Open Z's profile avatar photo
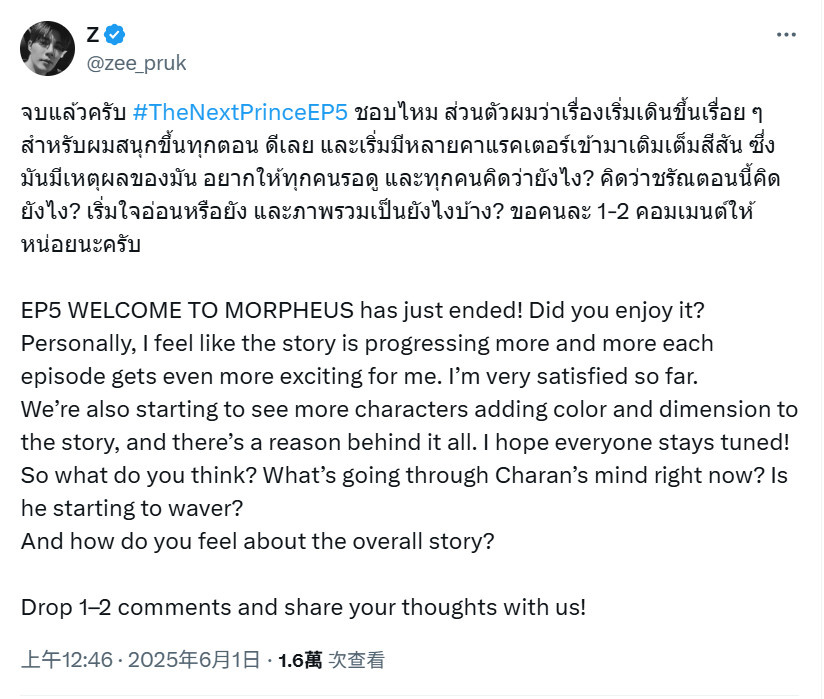This screenshot has height=699, width=824. (x=47, y=48)
